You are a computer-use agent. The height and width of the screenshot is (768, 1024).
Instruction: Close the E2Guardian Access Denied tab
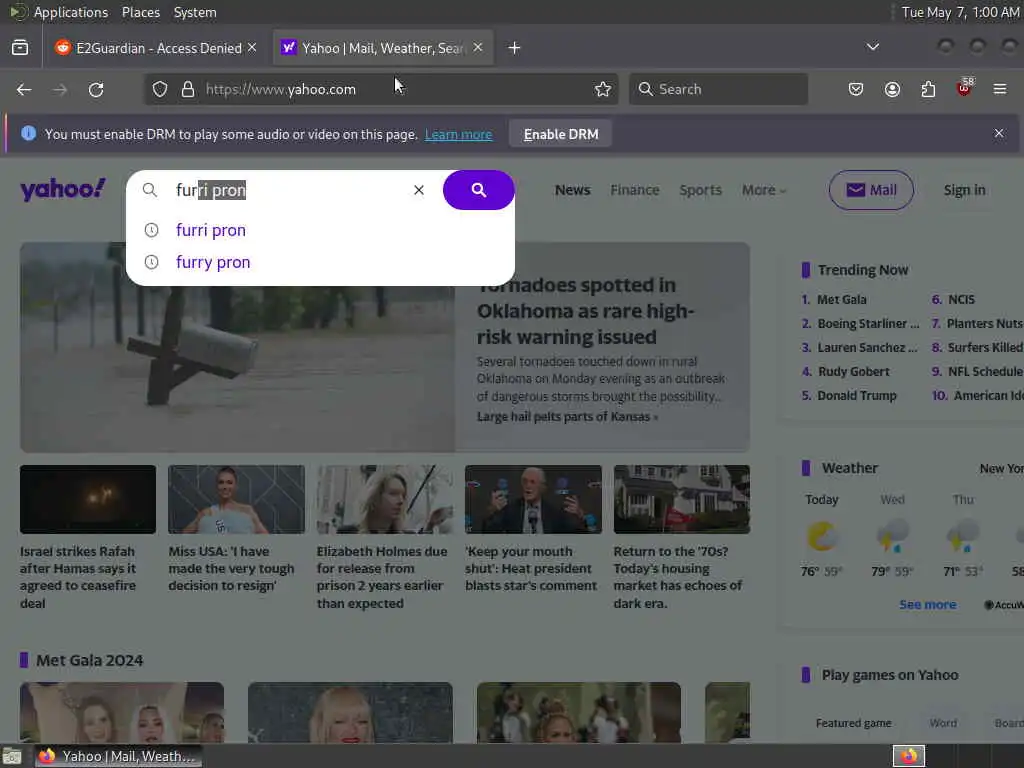[x=252, y=48]
